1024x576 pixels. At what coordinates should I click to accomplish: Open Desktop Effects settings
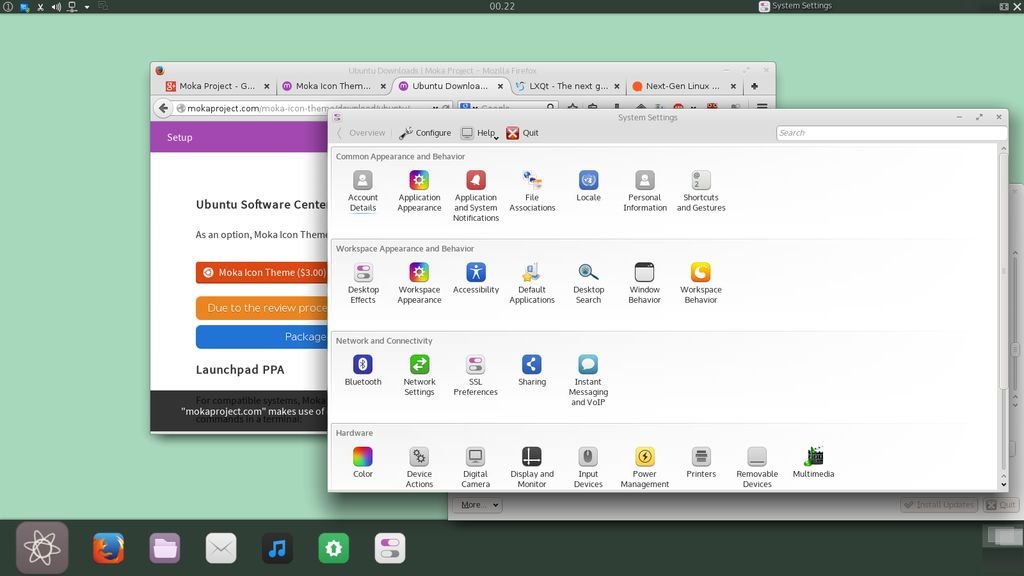point(363,281)
